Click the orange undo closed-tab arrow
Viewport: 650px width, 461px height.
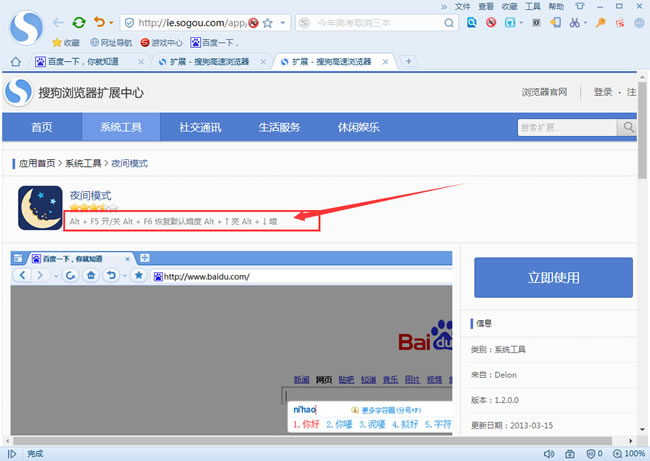(x=99, y=22)
